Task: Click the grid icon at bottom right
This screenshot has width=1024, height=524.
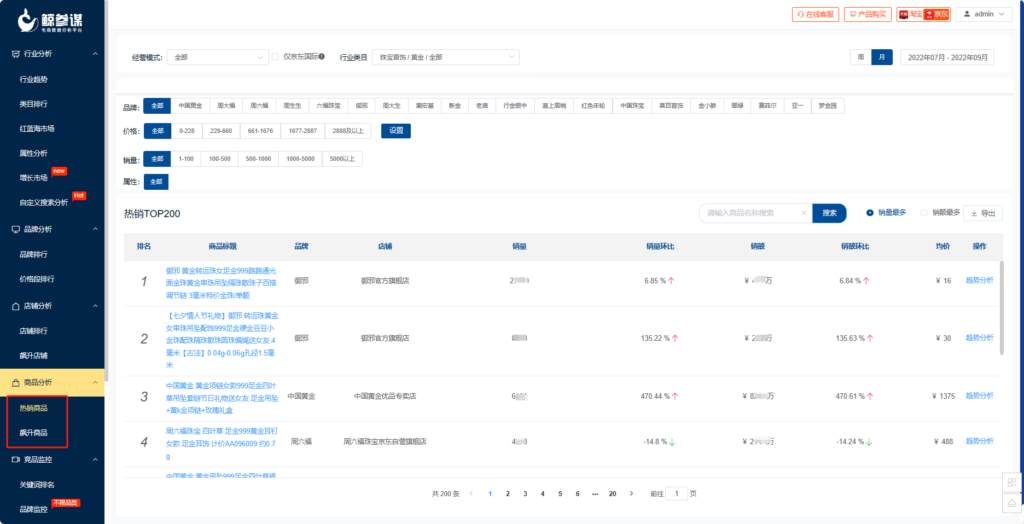Action: 1011,482
